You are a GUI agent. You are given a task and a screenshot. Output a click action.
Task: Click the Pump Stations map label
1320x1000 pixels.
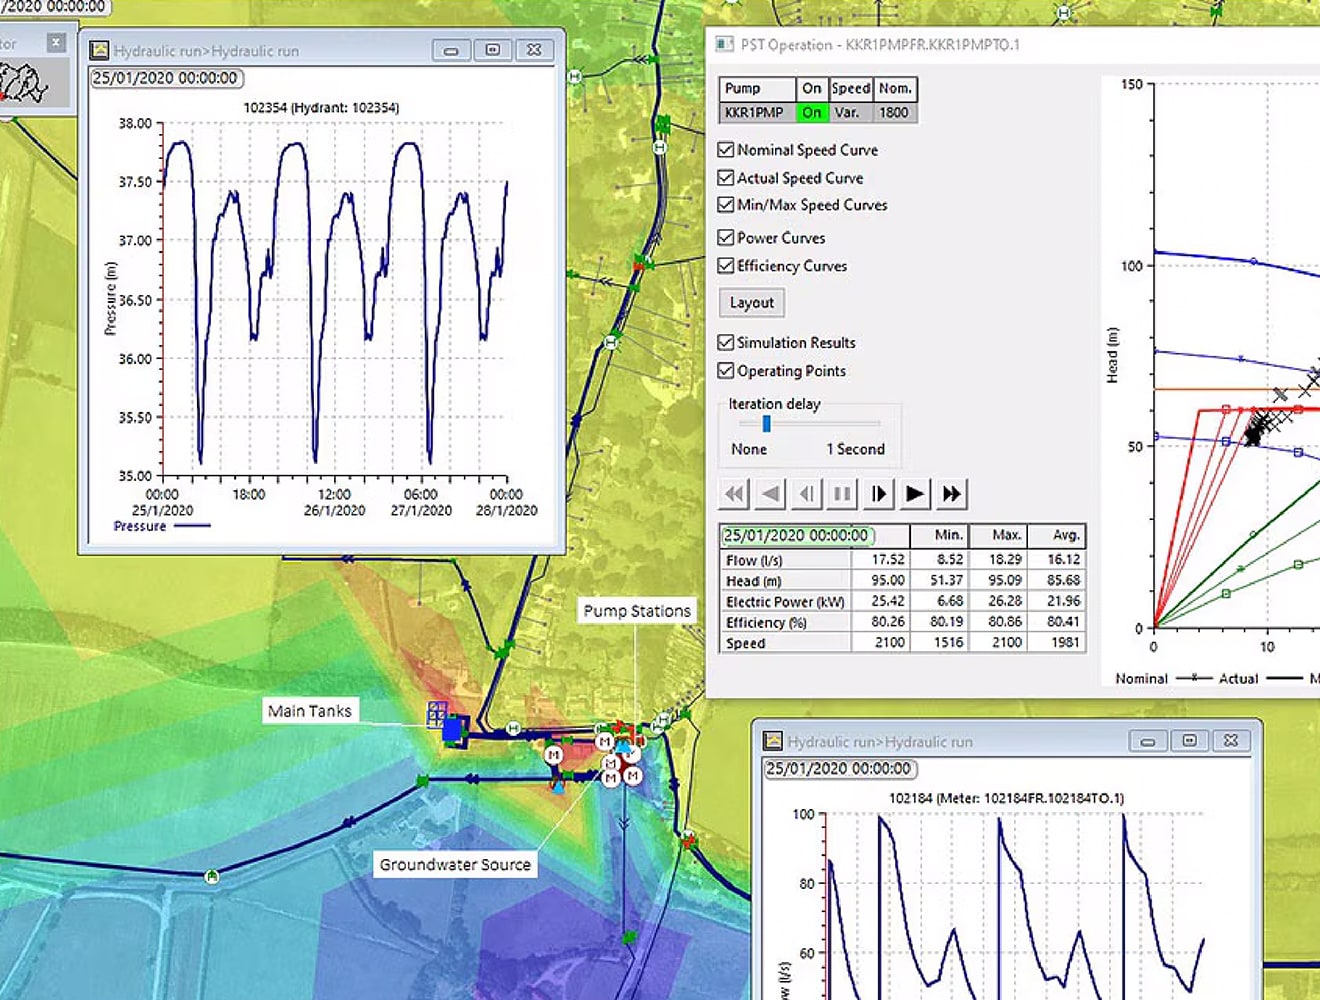tap(637, 611)
